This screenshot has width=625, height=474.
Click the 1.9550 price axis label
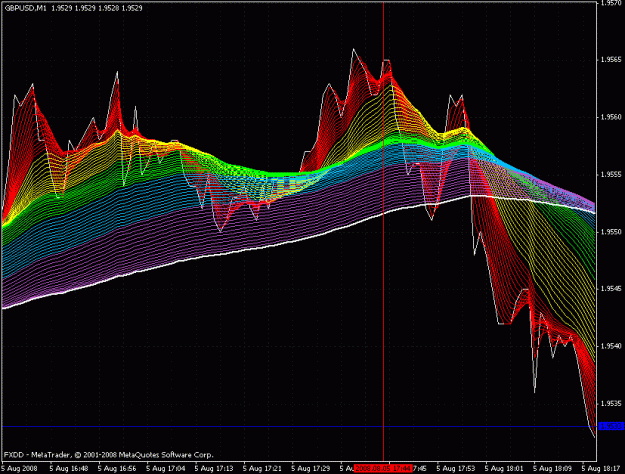611,232
